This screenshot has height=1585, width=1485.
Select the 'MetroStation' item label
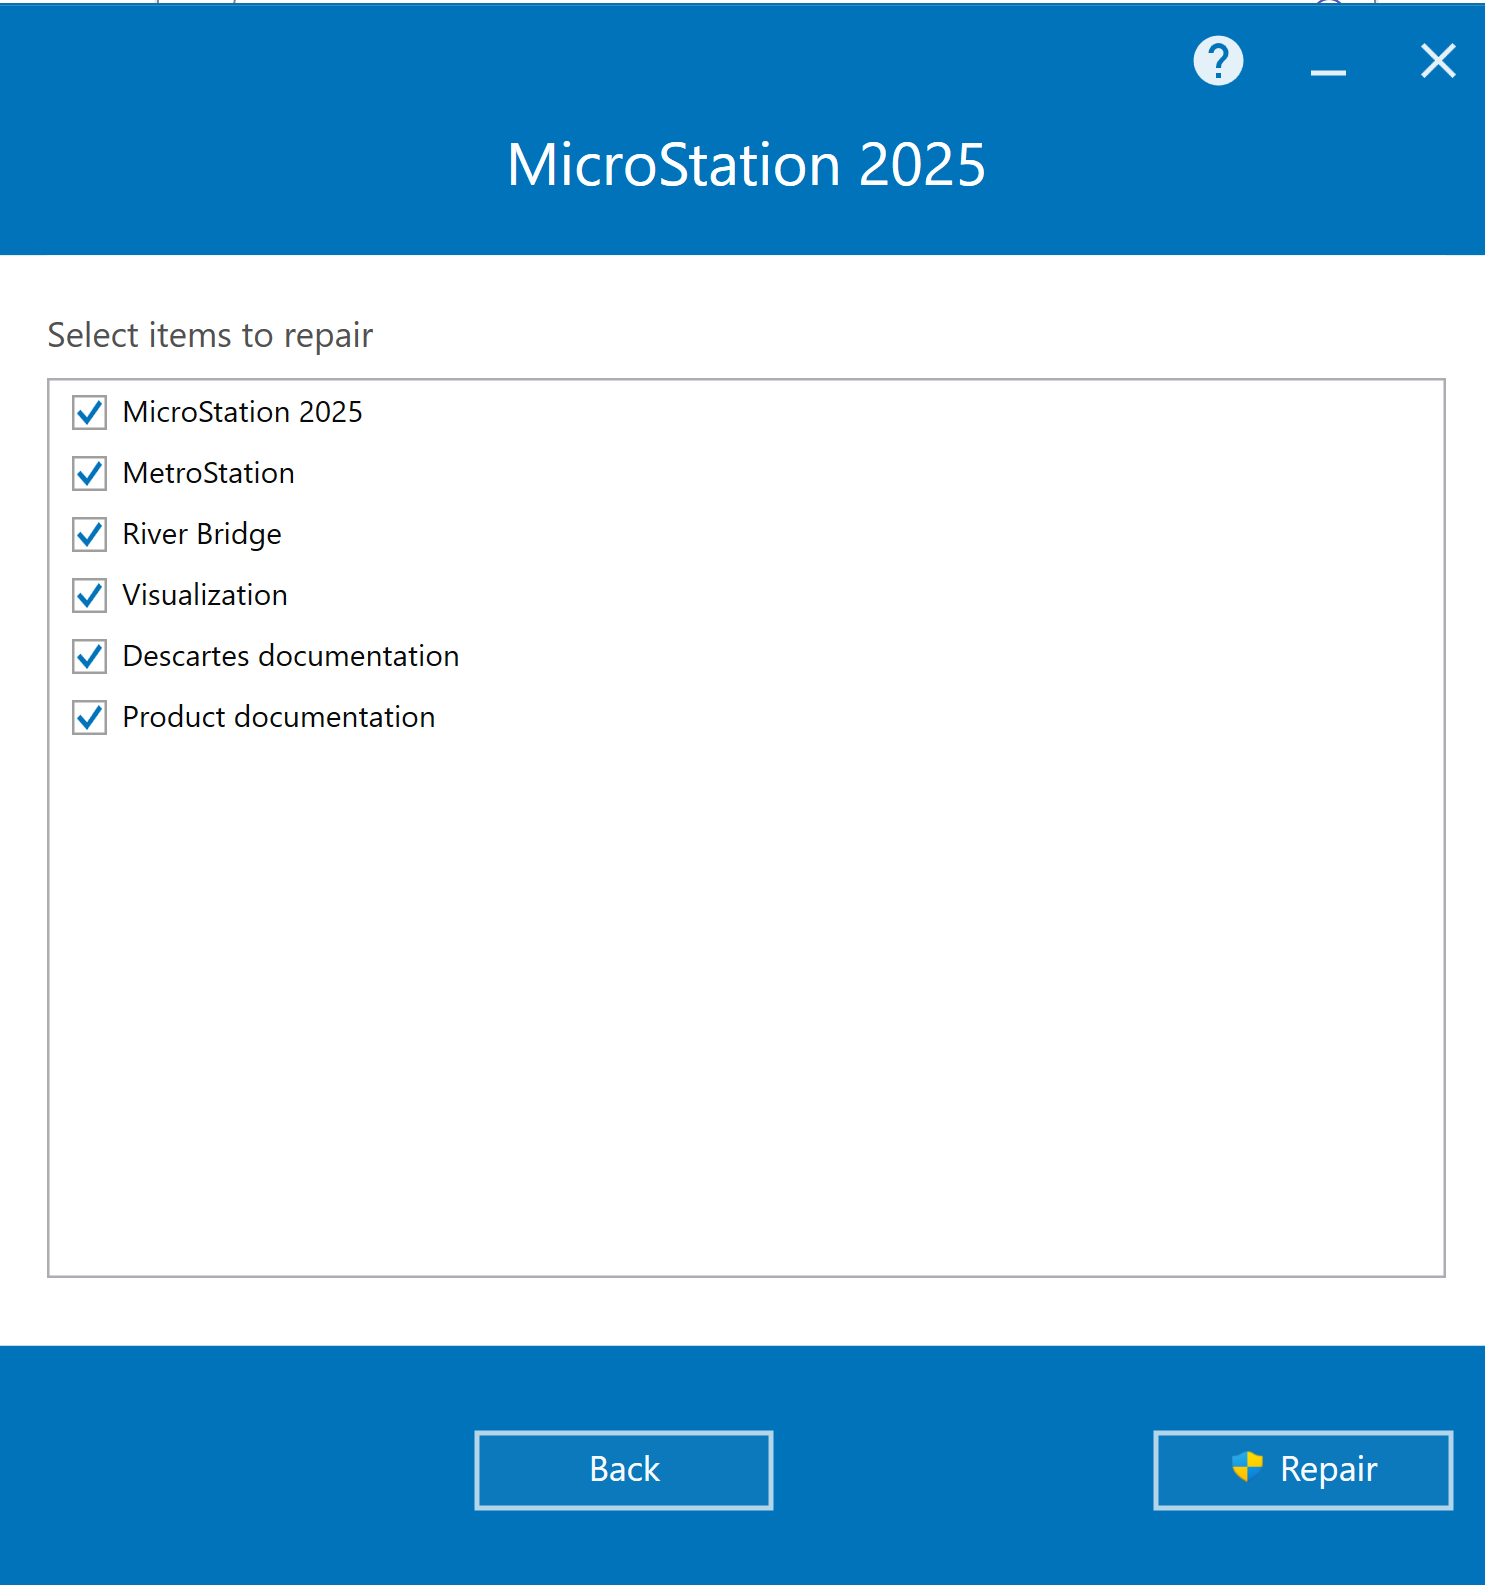(209, 473)
